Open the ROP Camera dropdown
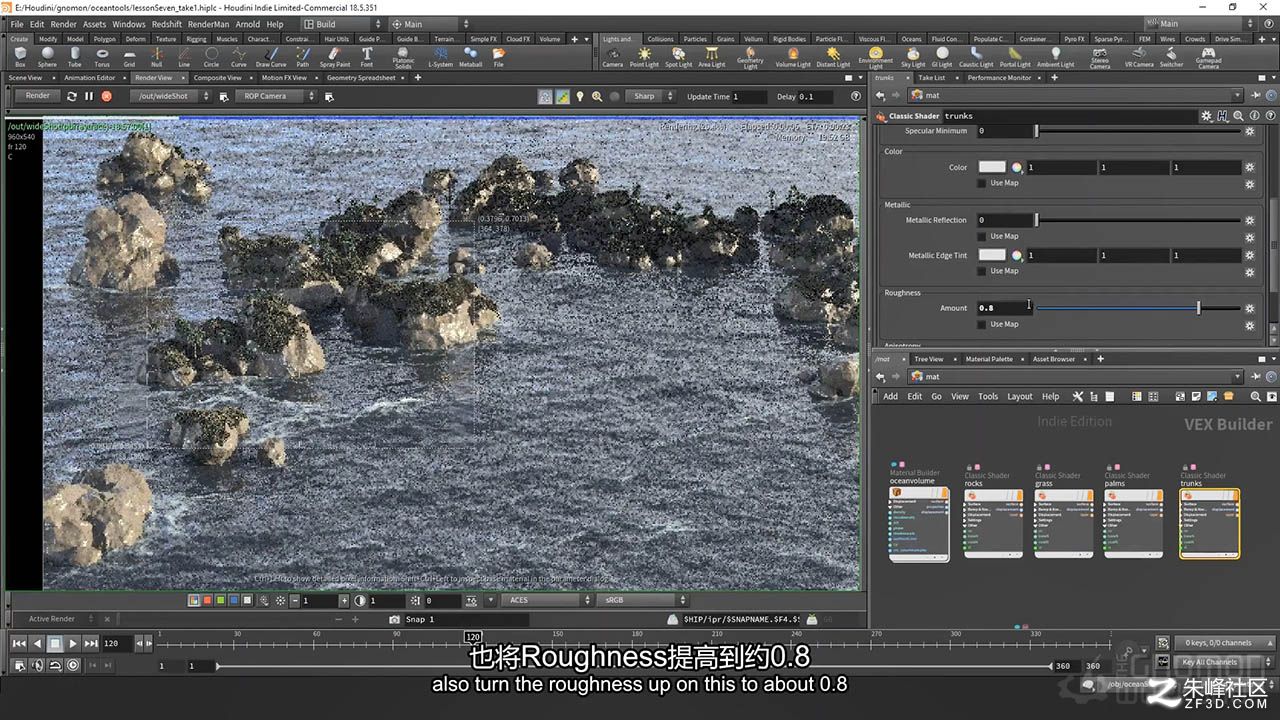 (275, 96)
